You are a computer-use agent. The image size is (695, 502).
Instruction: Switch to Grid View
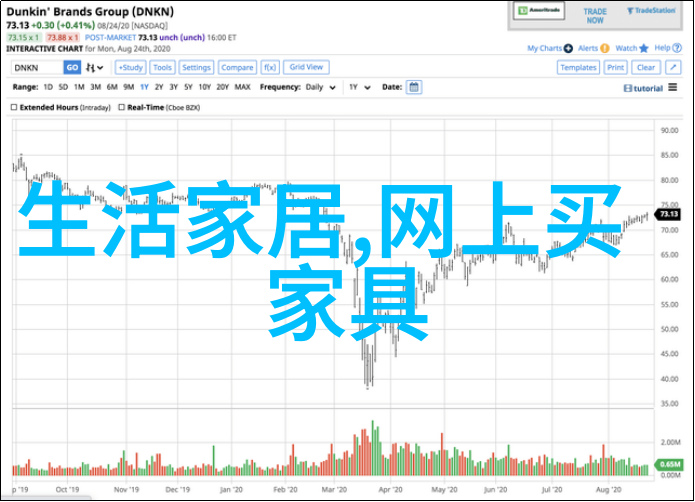point(306,67)
